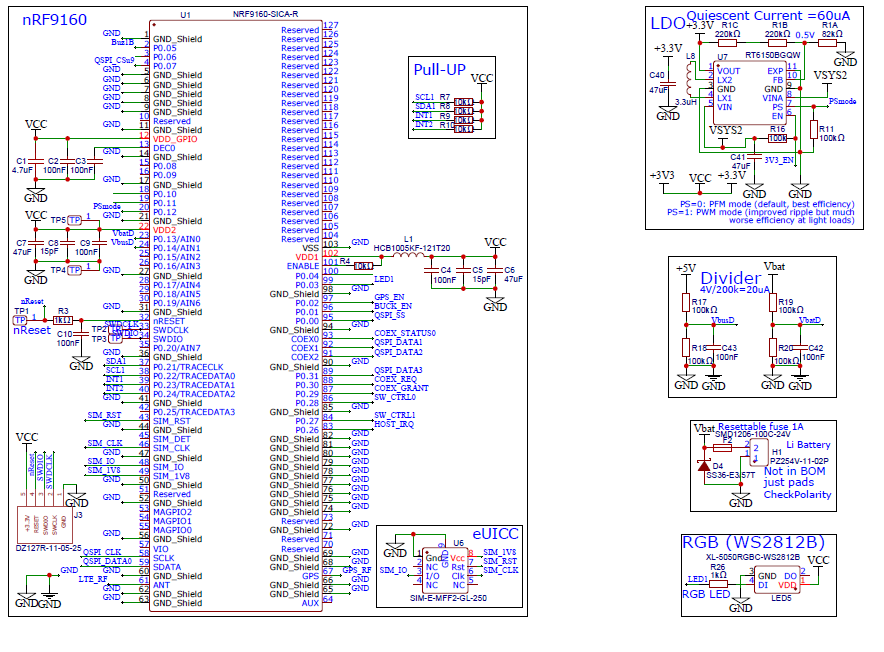Select the AUX pin name
The image size is (884, 652).
[x=310, y=603]
